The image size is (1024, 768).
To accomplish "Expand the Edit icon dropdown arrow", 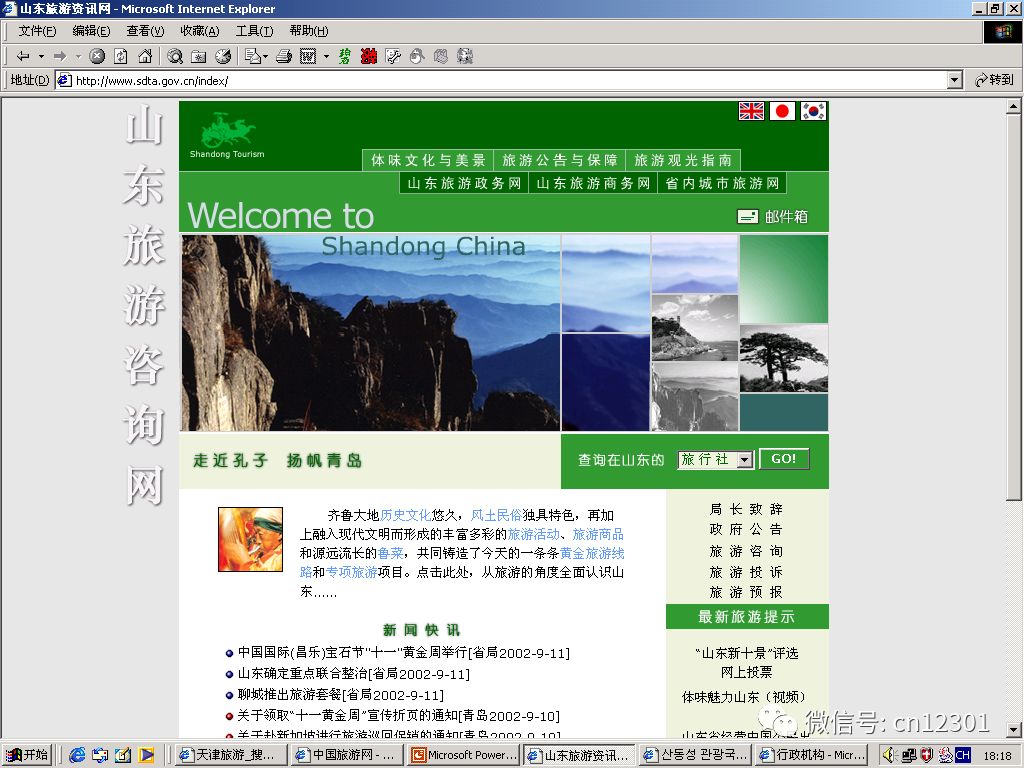I will click(x=326, y=56).
